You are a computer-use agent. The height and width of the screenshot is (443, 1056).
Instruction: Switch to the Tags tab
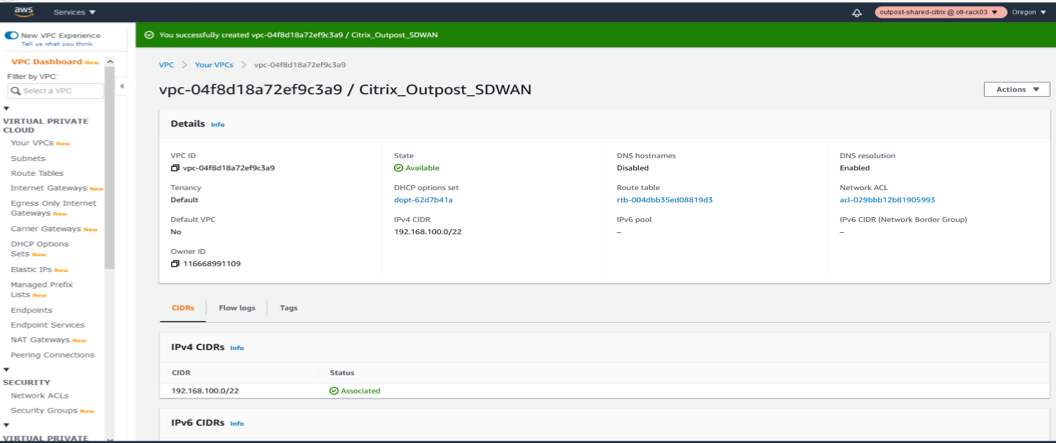point(289,308)
